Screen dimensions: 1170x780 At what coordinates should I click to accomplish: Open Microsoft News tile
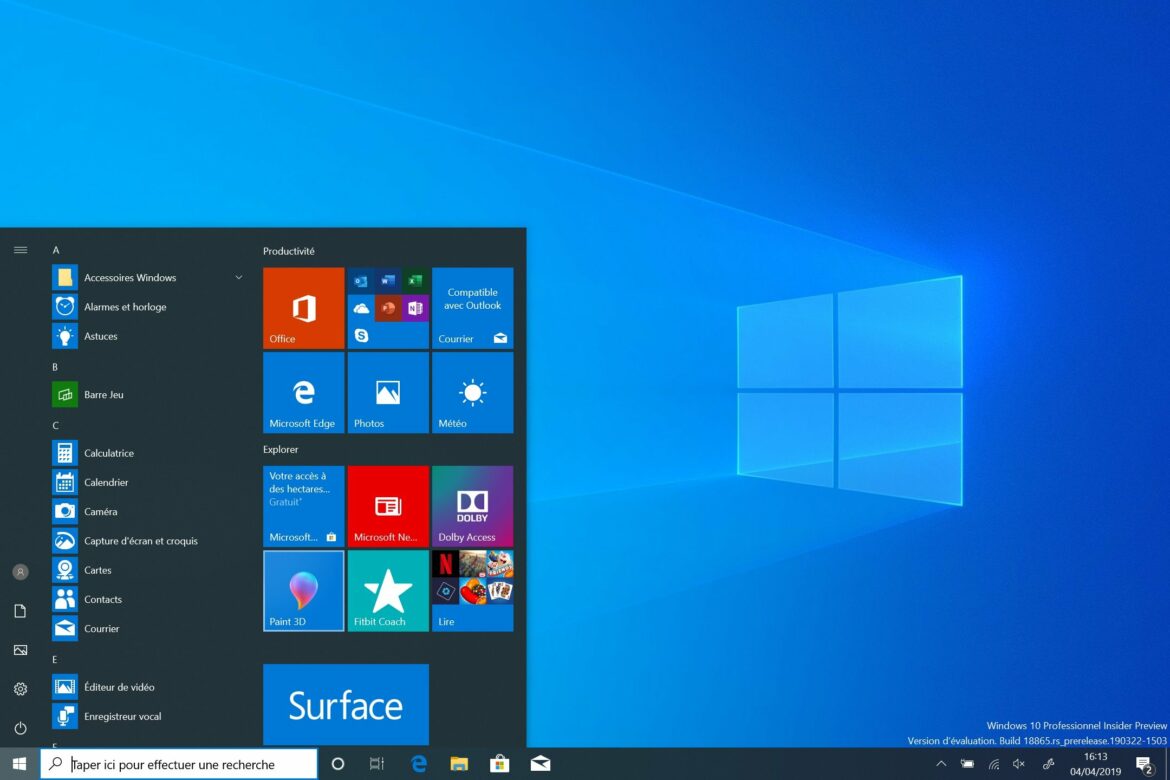[x=388, y=506]
